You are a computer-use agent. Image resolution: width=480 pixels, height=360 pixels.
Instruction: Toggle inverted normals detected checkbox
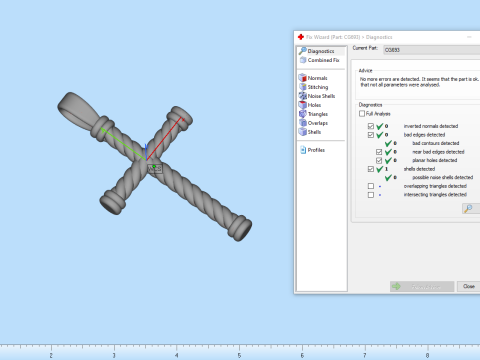pyautogui.click(x=371, y=126)
